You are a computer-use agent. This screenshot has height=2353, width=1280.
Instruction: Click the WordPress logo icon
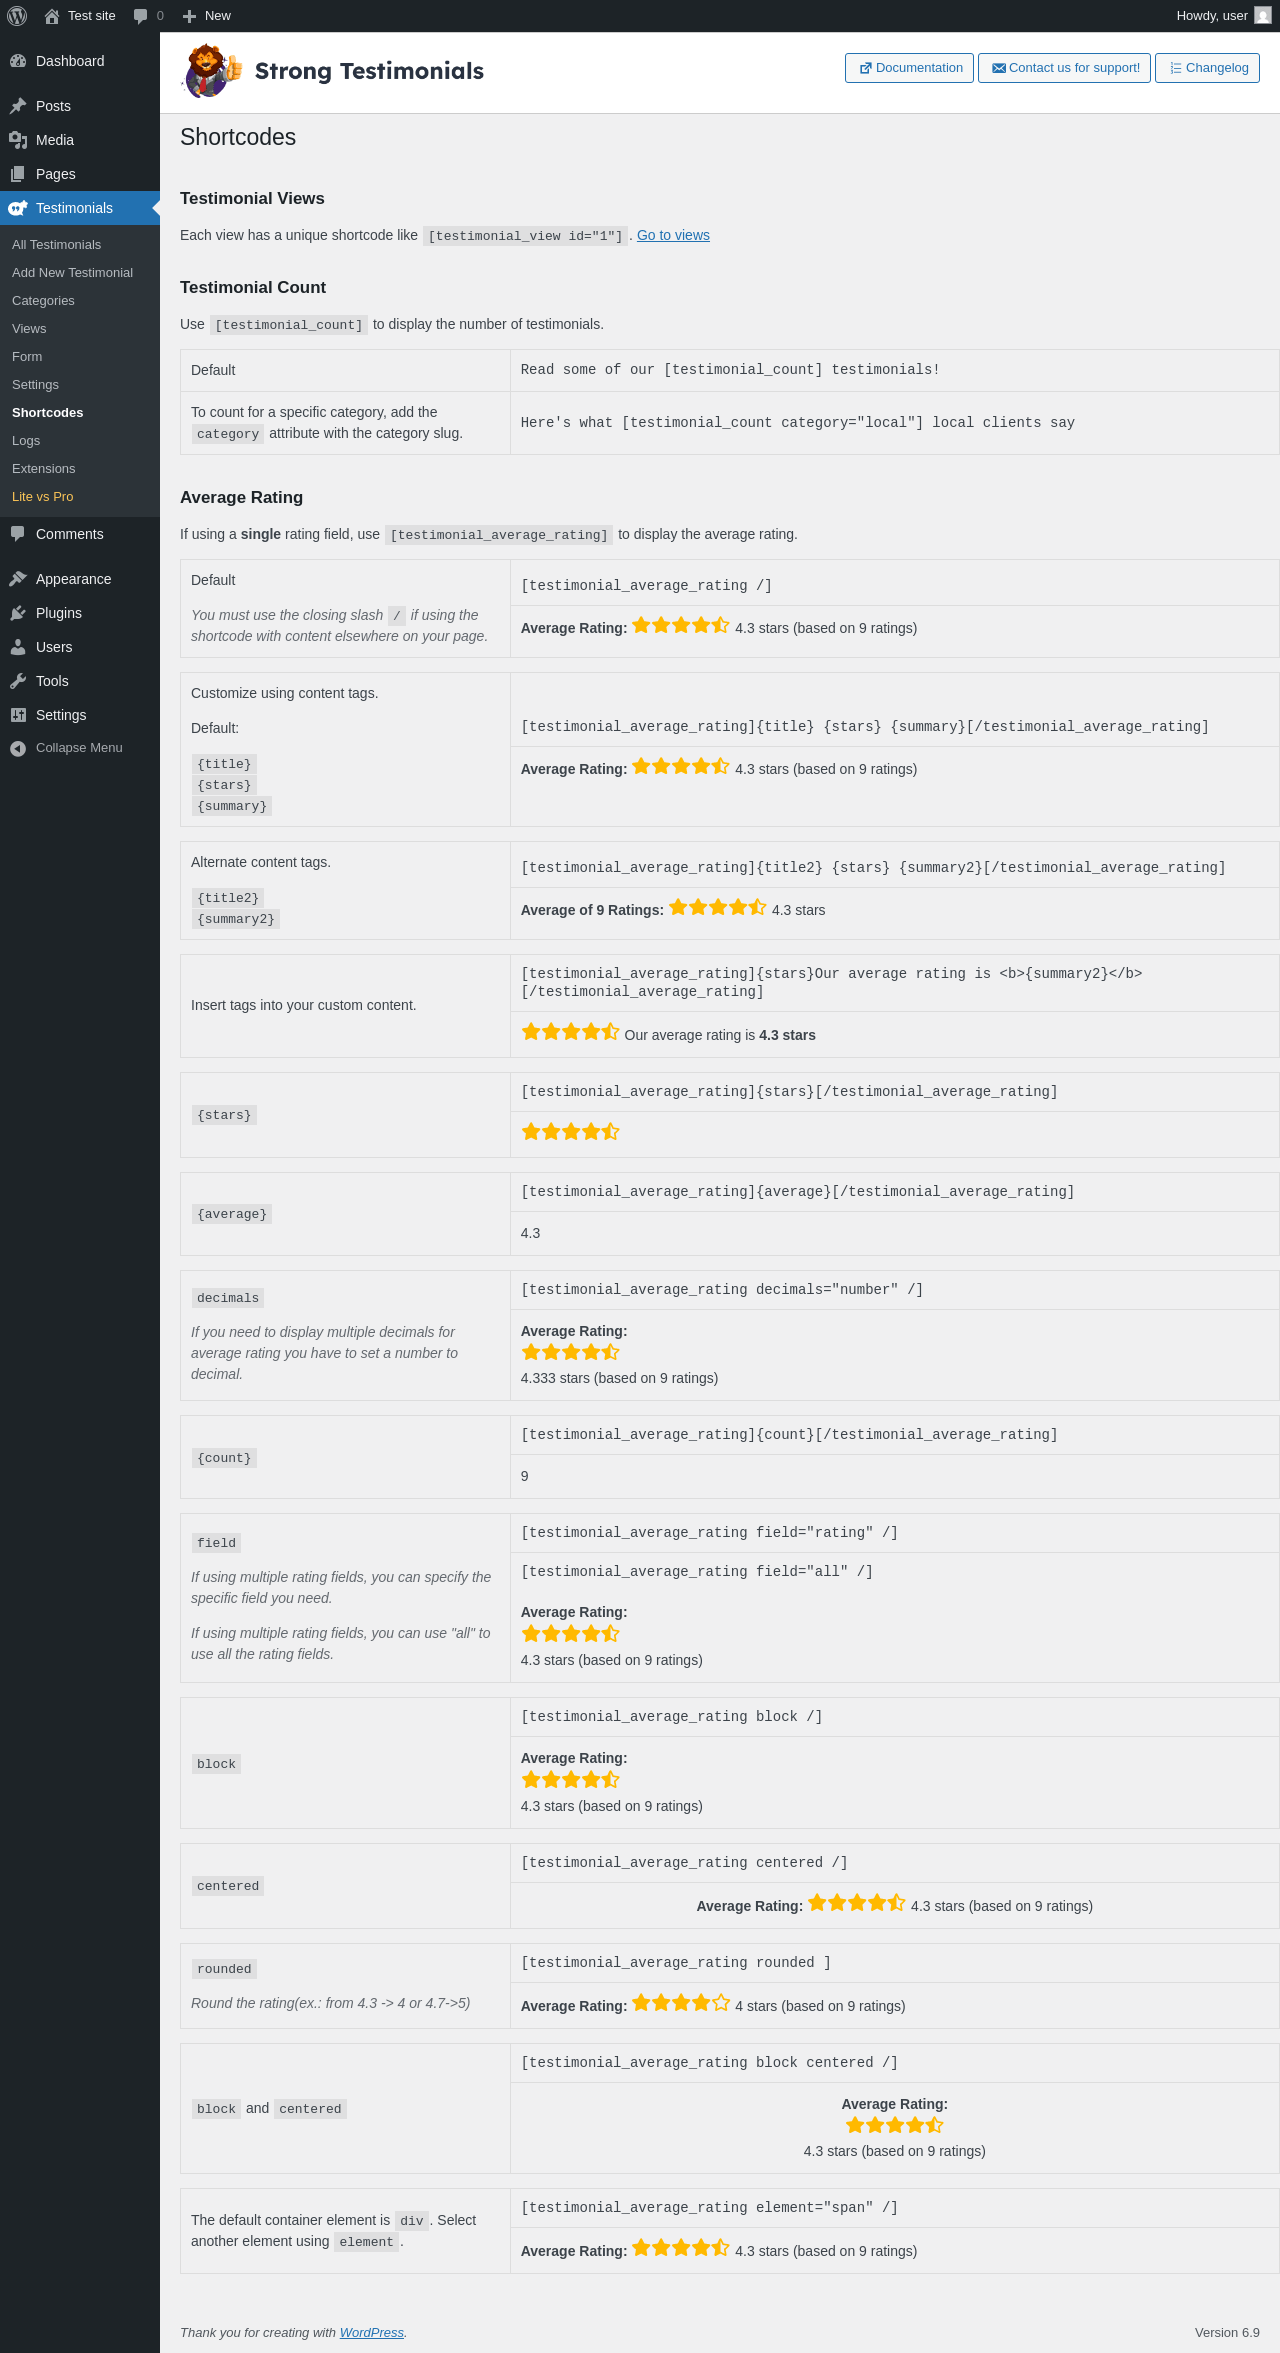(17, 16)
